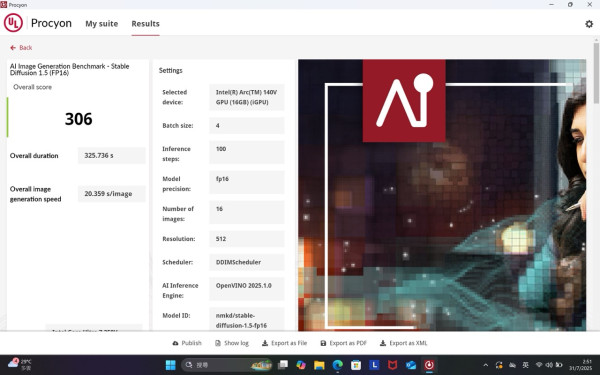Select the Results tab
This screenshot has height=375, width=600.
[x=145, y=24]
